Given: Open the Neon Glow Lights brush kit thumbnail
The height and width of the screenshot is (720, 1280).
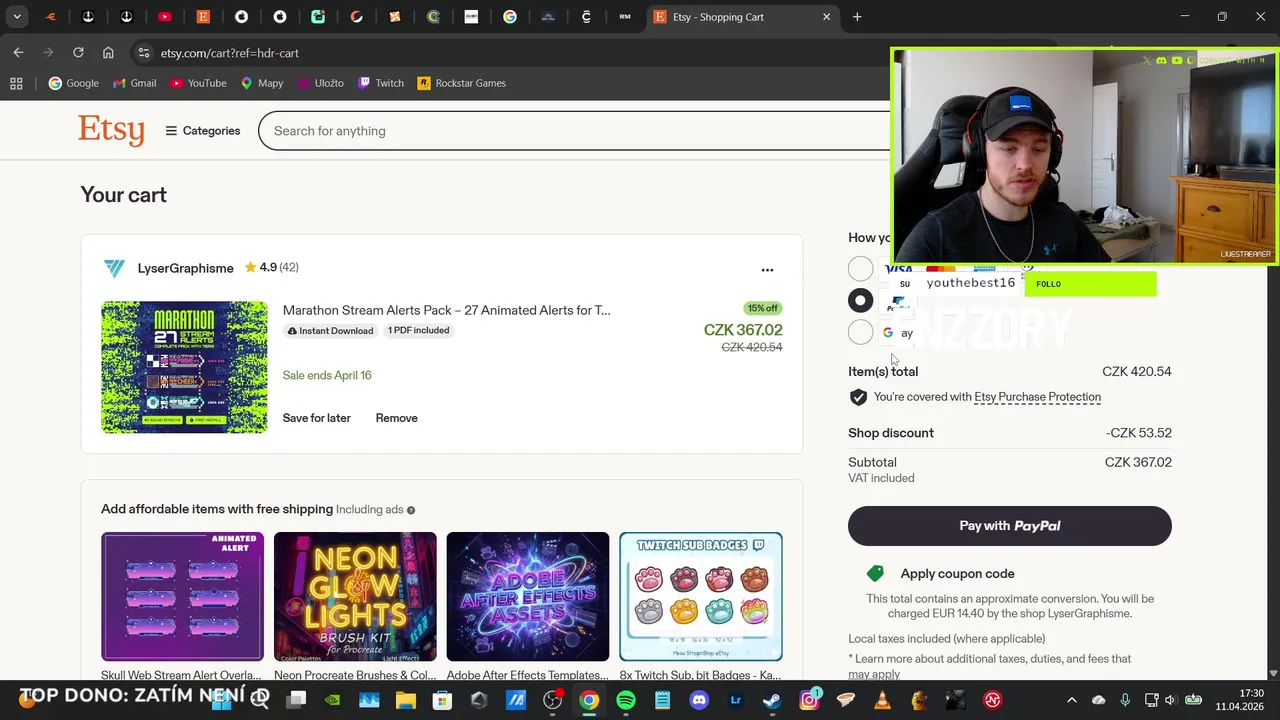Looking at the screenshot, I should click(x=355, y=596).
